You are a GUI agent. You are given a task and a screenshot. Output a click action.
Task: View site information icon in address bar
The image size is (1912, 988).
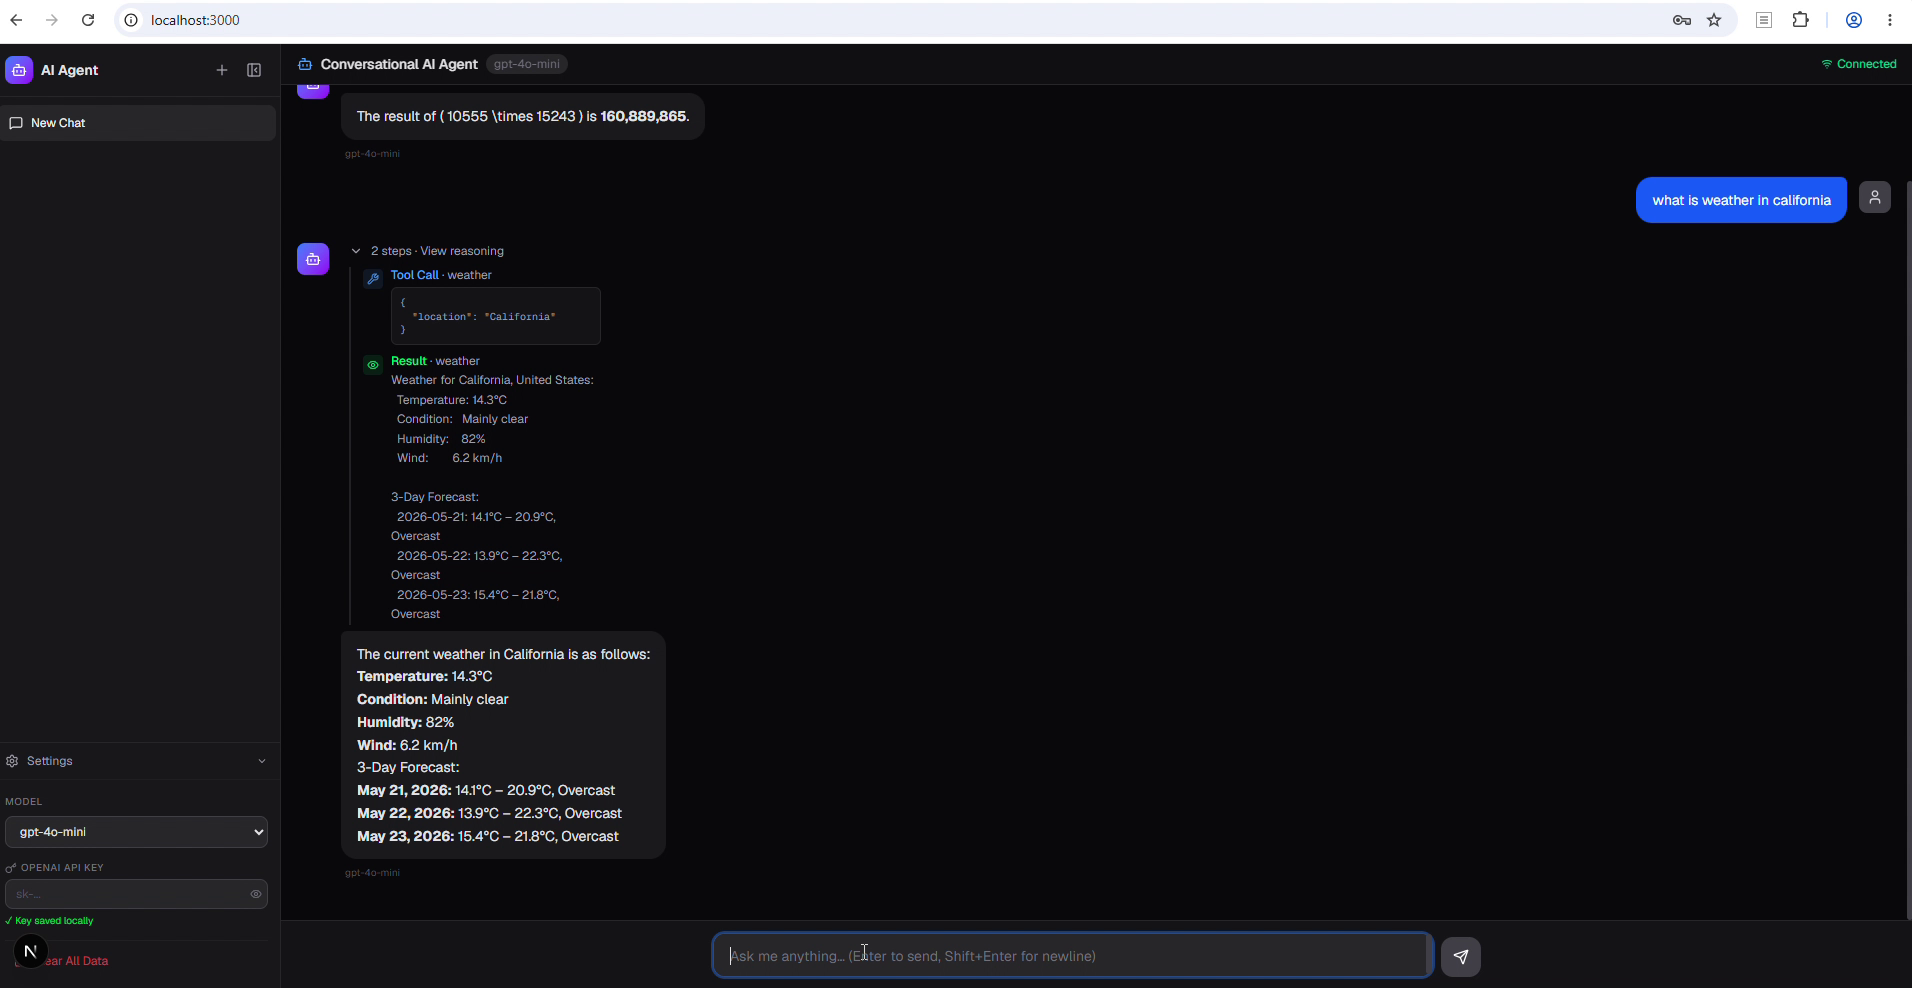click(131, 20)
